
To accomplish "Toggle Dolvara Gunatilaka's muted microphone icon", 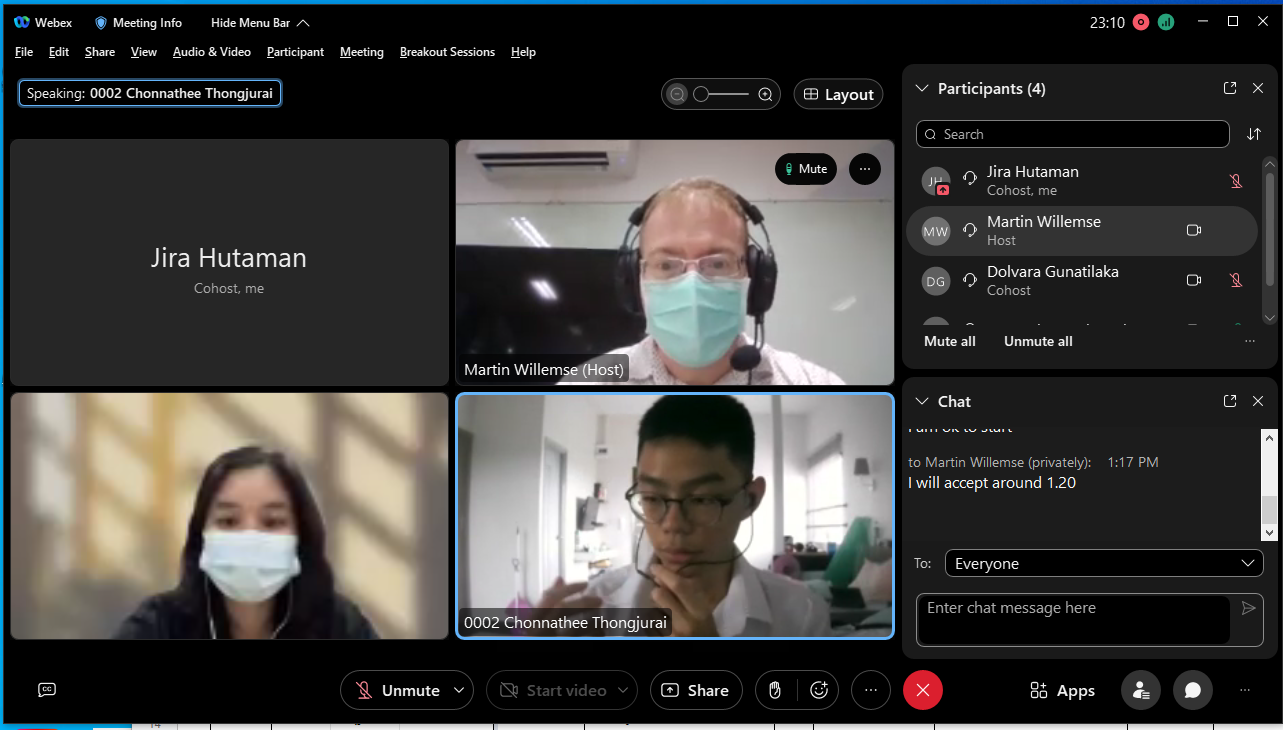I will pos(1236,280).
